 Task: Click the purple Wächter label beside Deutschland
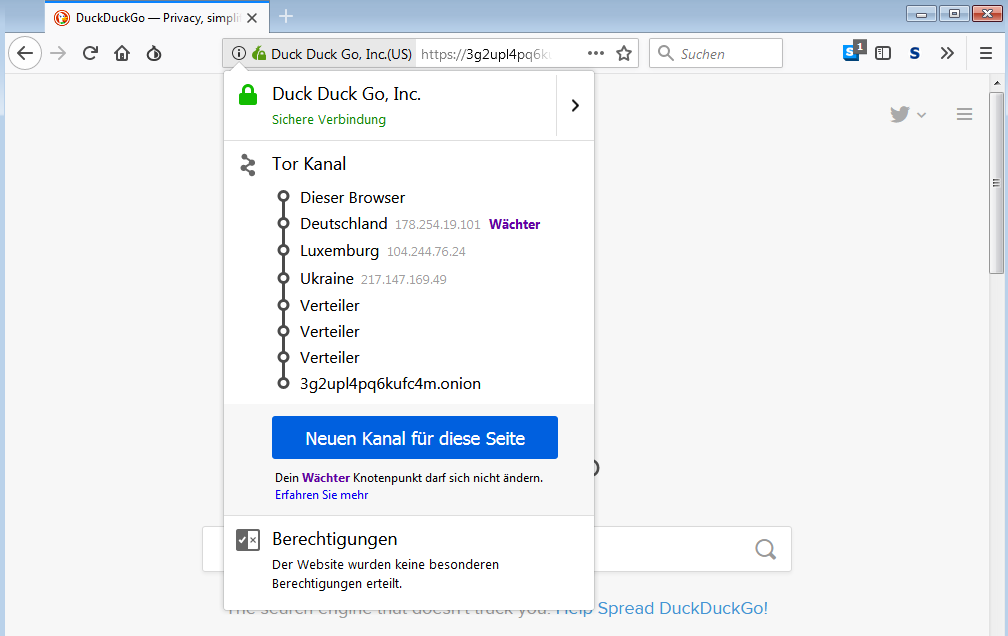coord(514,224)
